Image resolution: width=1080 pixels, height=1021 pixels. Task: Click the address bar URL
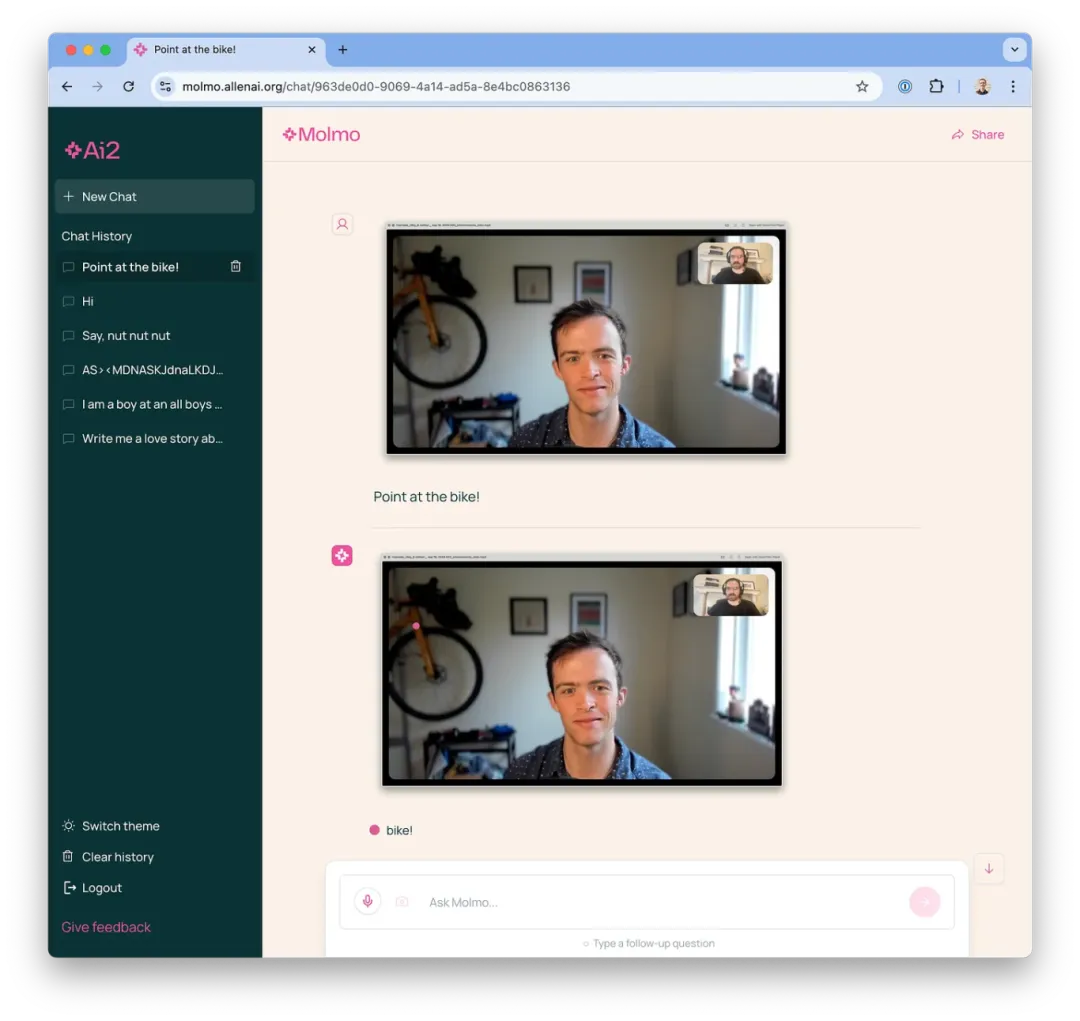tap(376, 87)
